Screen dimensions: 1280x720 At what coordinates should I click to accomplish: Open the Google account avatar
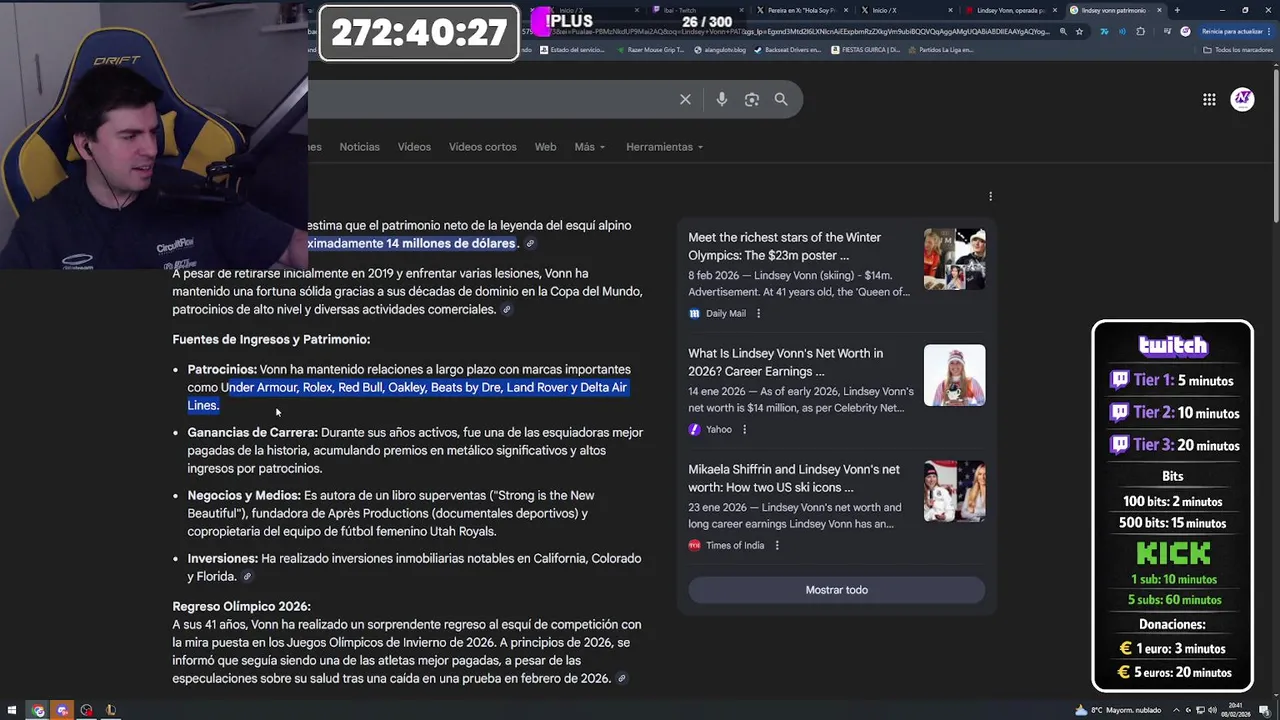pyautogui.click(x=1242, y=99)
